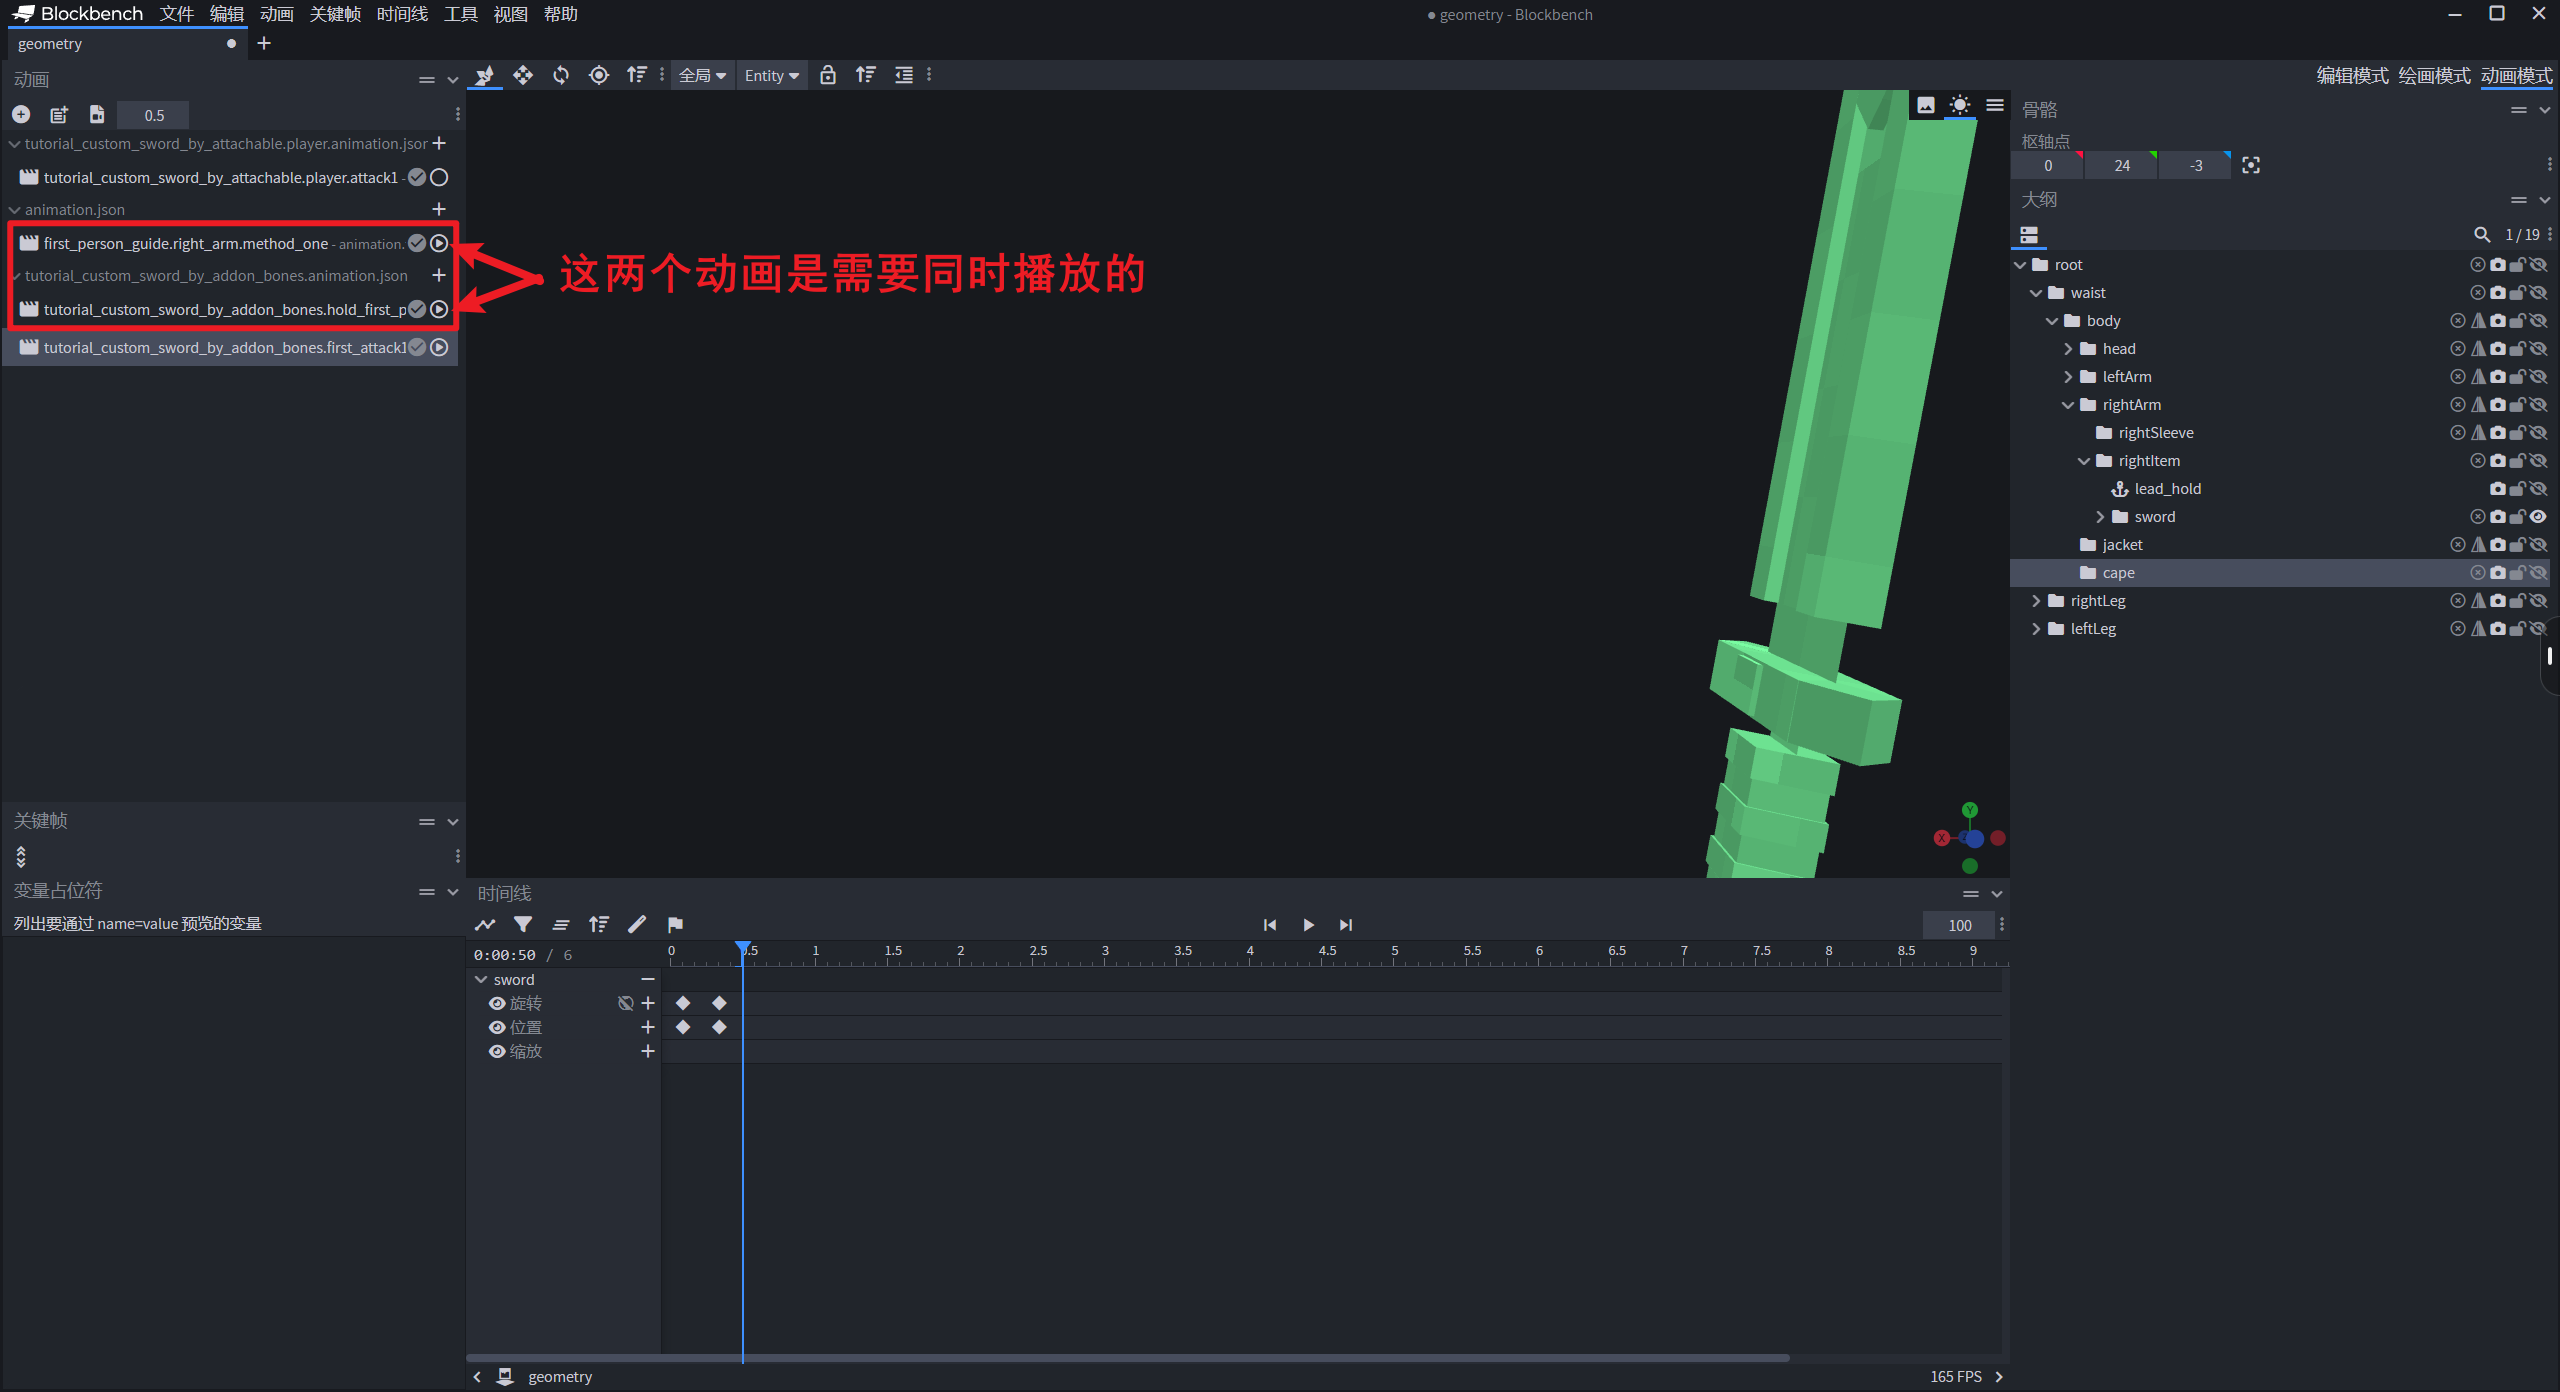Open the 文件 menu
Viewport: 2560px width, 1392px height.
(x=177, y=14)
